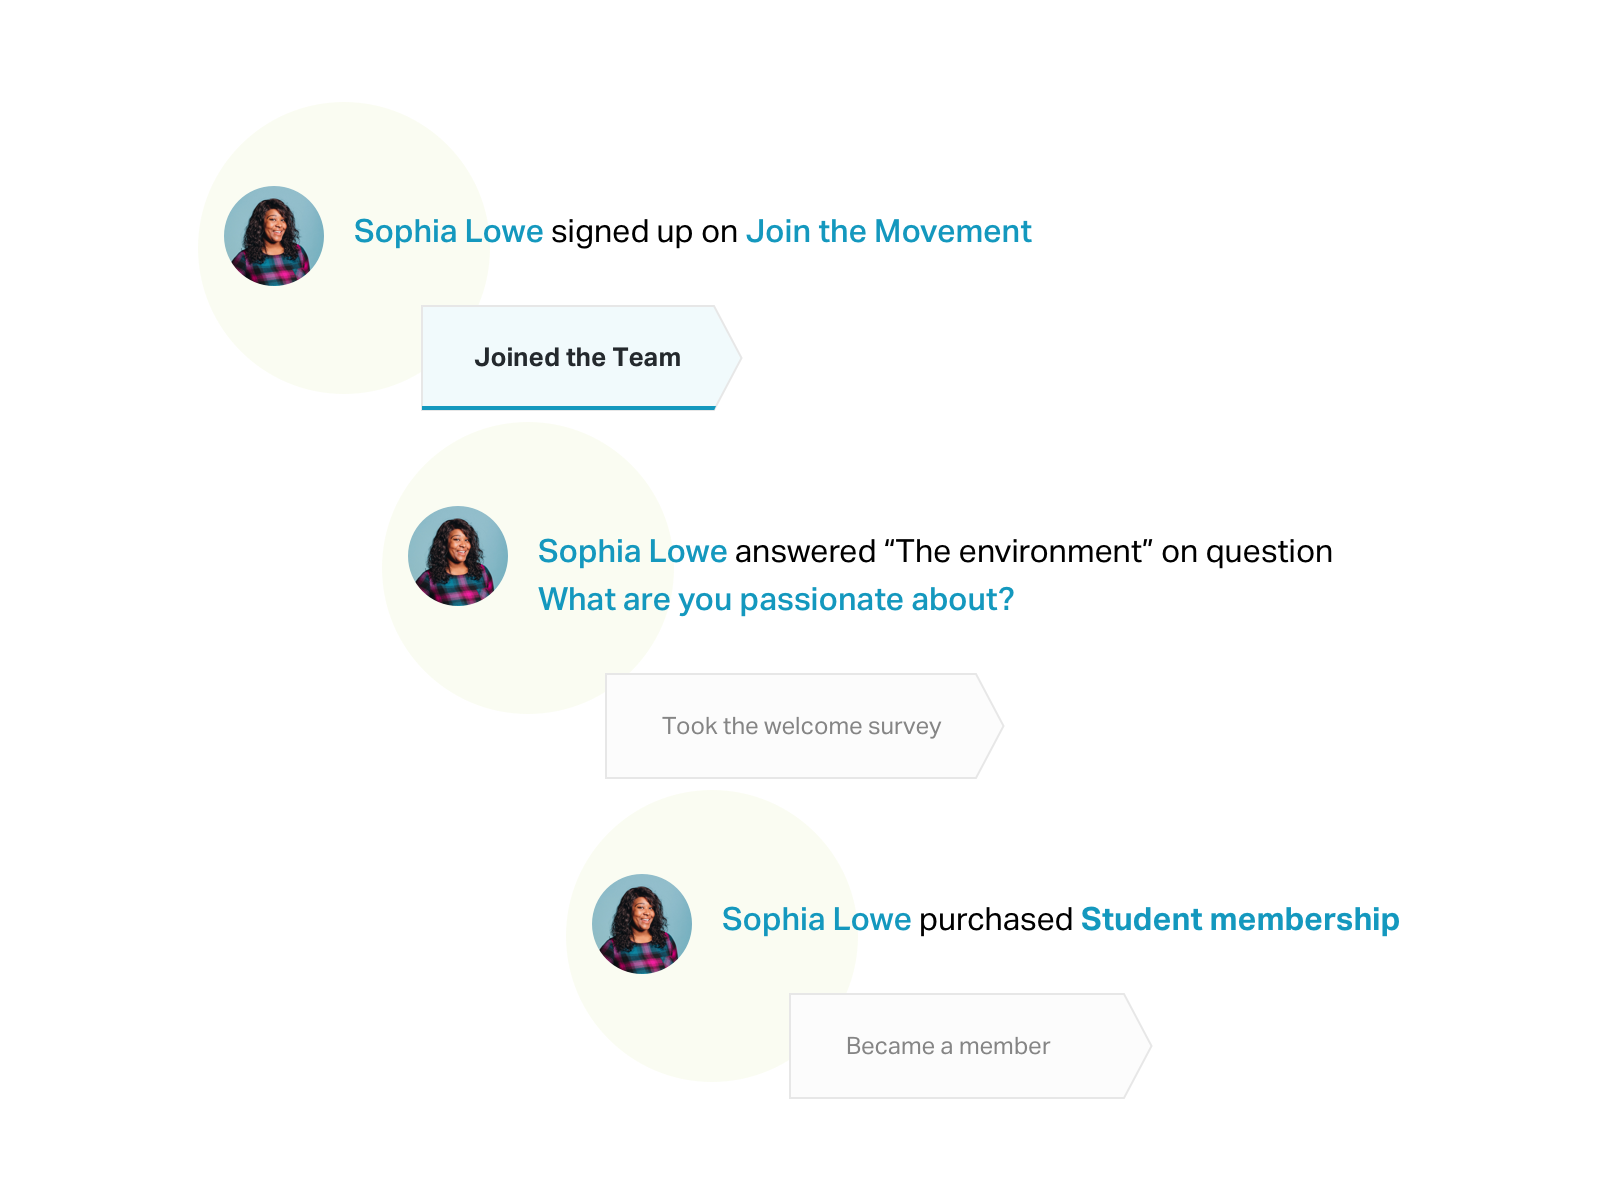The width and height of the screenshot is (1600, 1200).
Task: Open the What are you passionate about? question
Action: click(776, 599)
